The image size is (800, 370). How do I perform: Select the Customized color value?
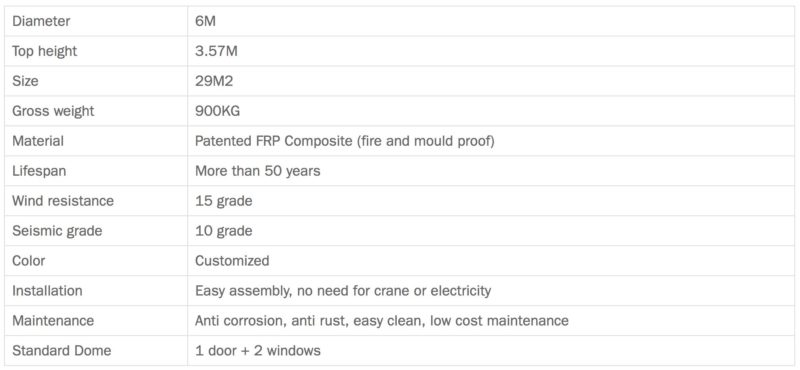[x=232, y=261]
